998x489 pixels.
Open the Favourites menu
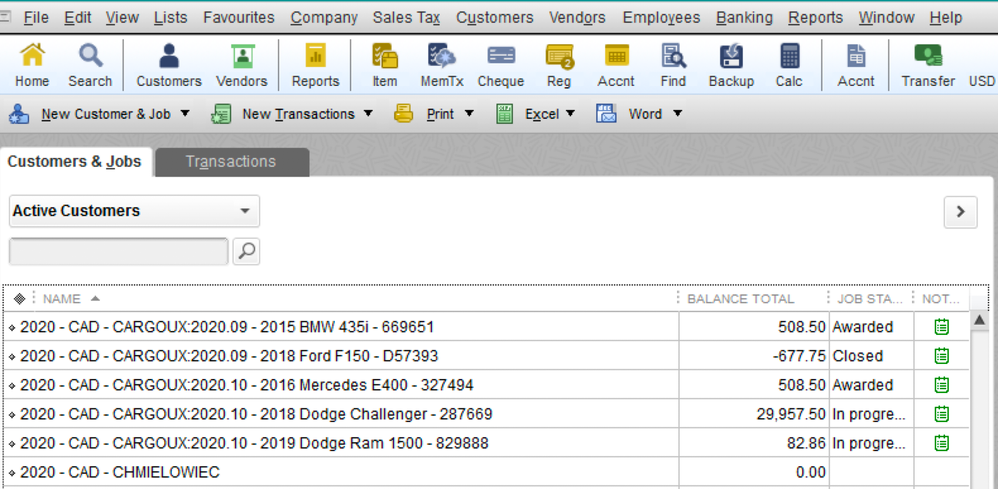tap(239, 17)
